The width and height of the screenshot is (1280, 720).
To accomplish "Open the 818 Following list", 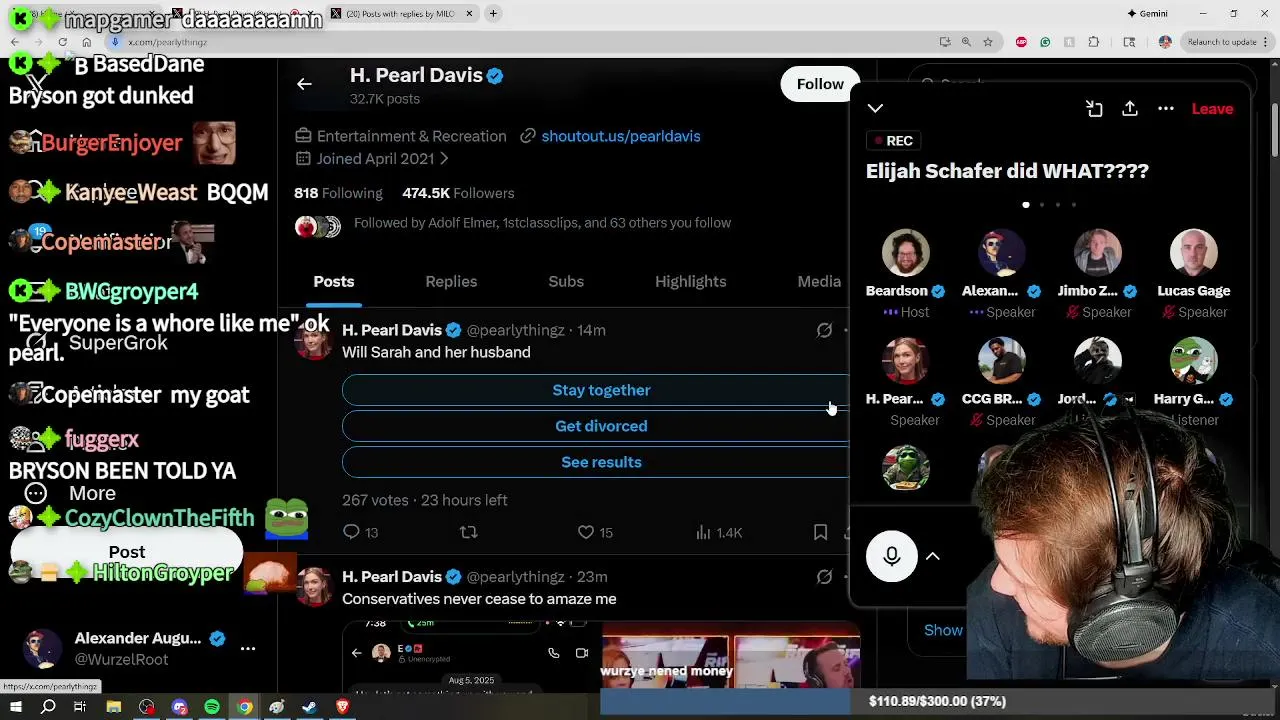I will pyautogui.click(x=338, y=193).
